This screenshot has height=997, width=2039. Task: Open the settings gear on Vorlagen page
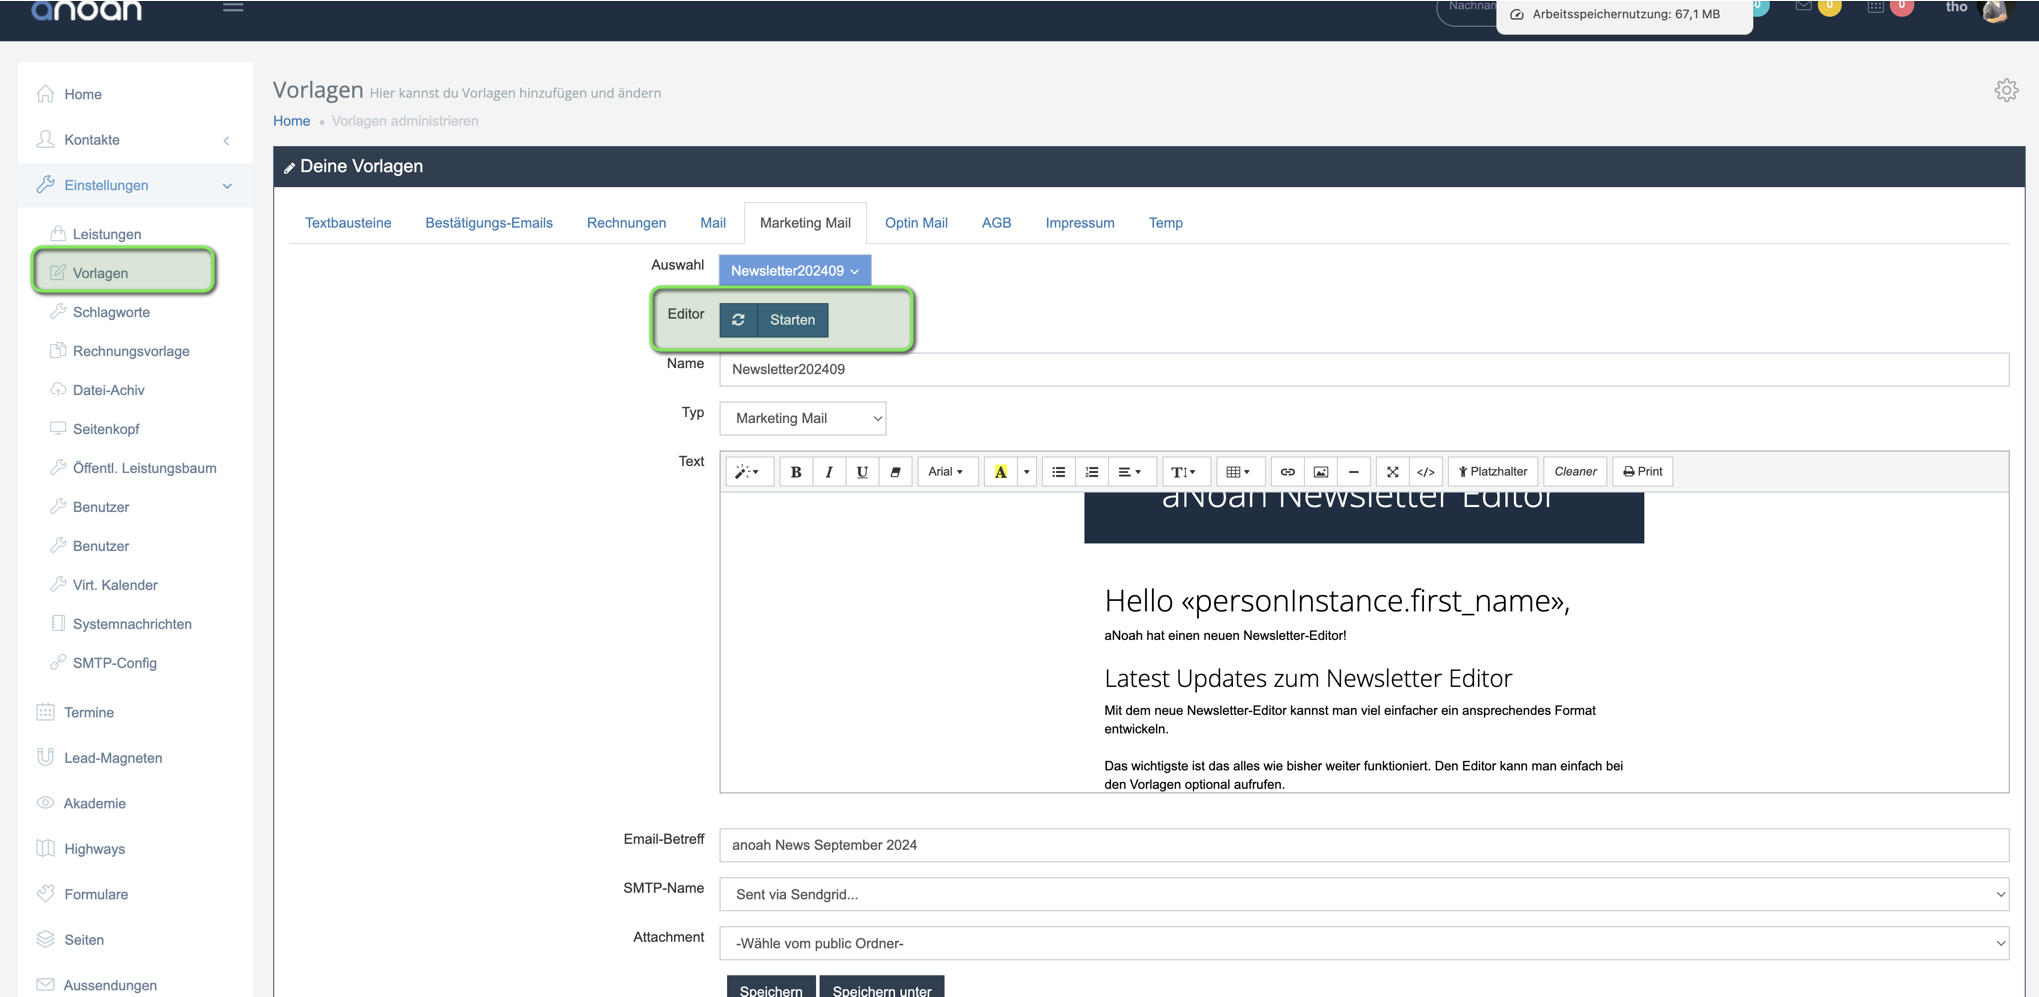click(2005, 91)
